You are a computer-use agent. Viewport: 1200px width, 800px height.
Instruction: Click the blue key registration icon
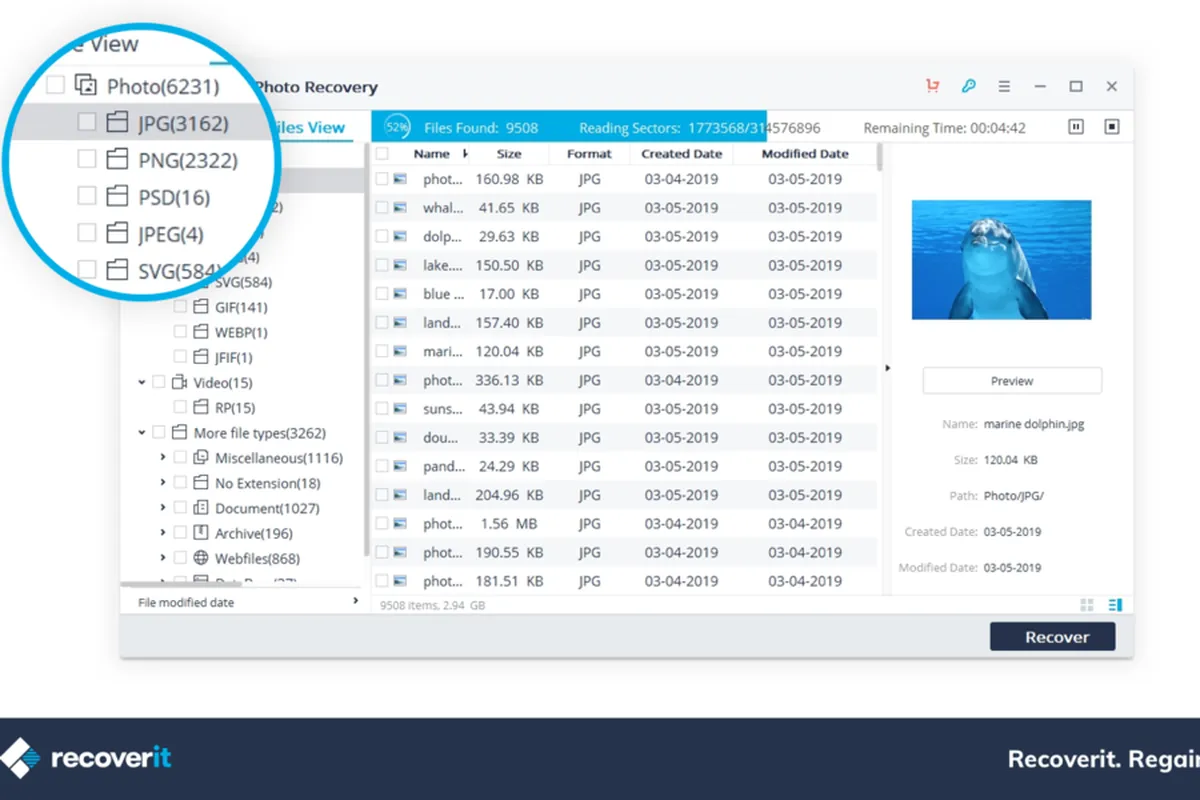pos(968,86)
